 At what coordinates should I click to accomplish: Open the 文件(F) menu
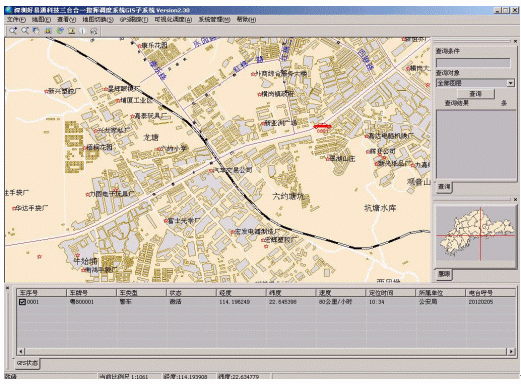tap(16, 20)
